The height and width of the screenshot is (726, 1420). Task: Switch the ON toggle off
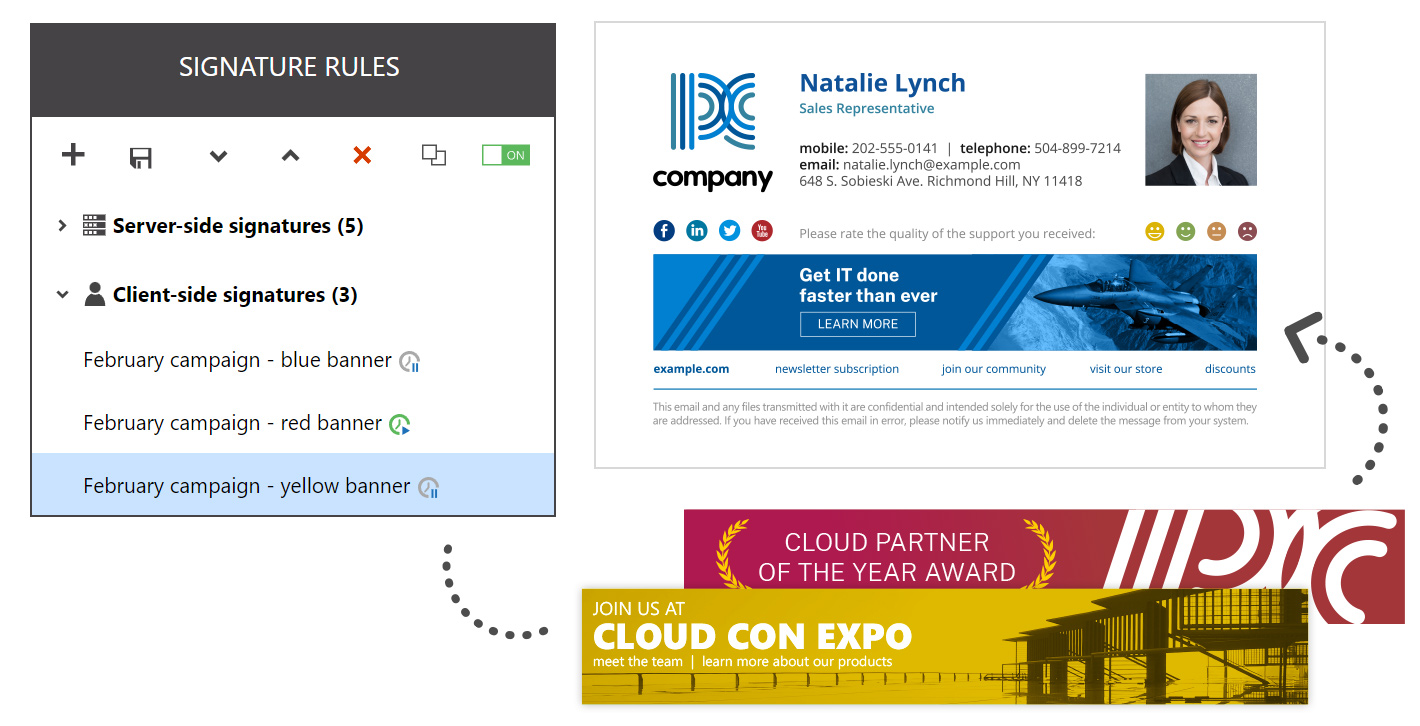(x=505, y=154)
